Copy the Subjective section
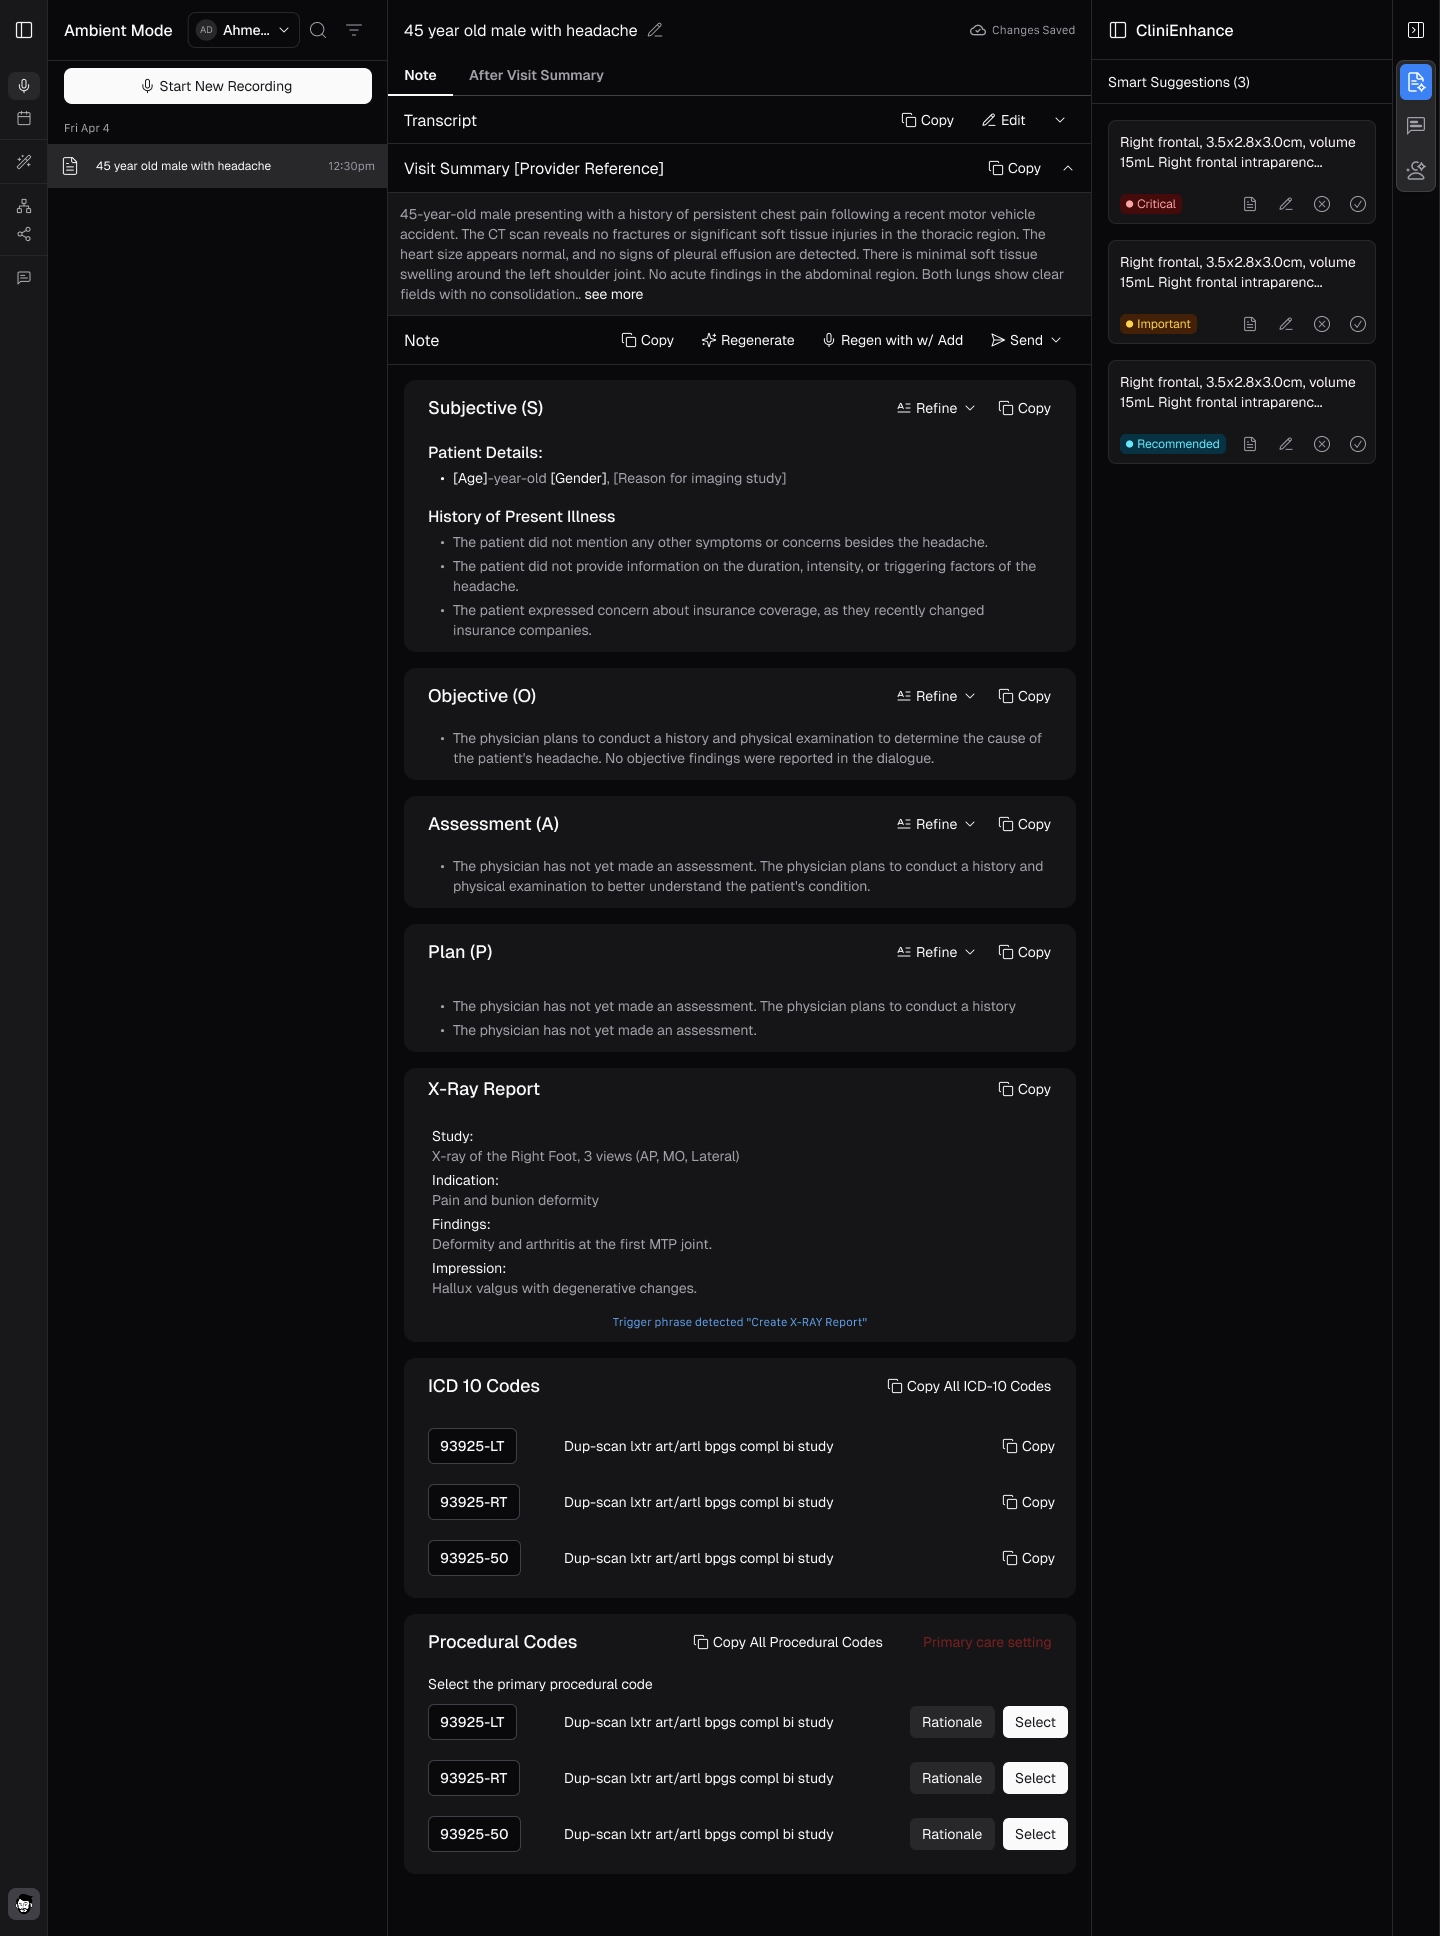1440x1936 pixels. coord(1025,408)
